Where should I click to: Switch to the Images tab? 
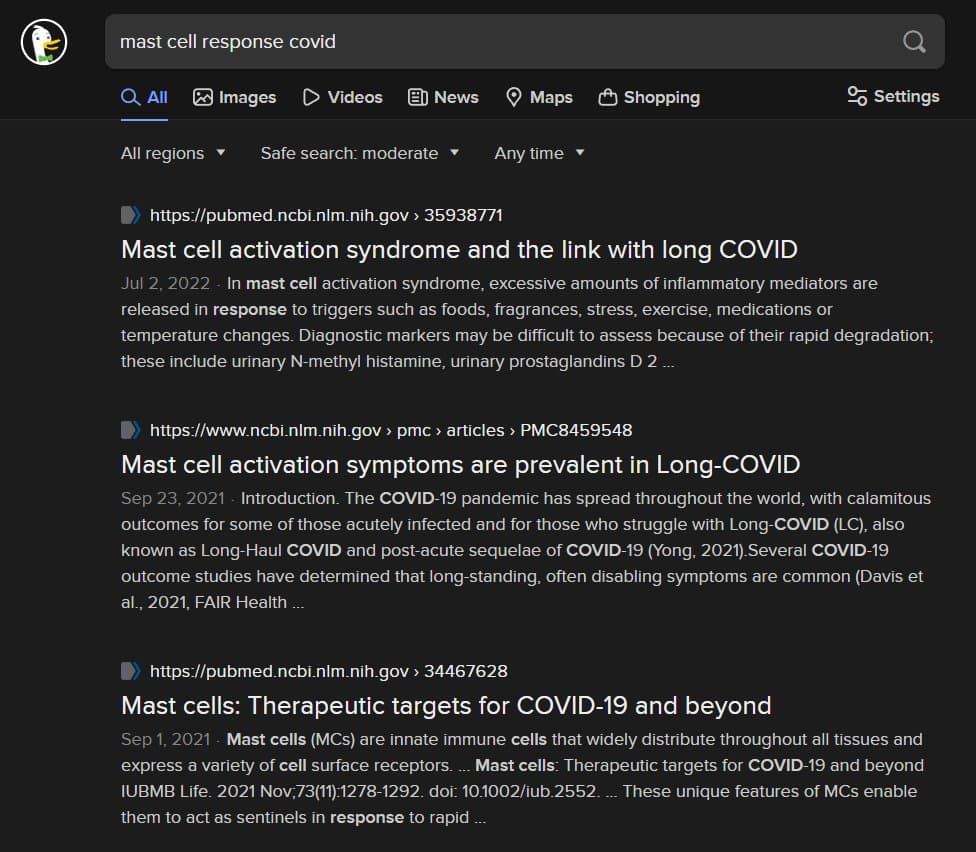pos(234,97)
